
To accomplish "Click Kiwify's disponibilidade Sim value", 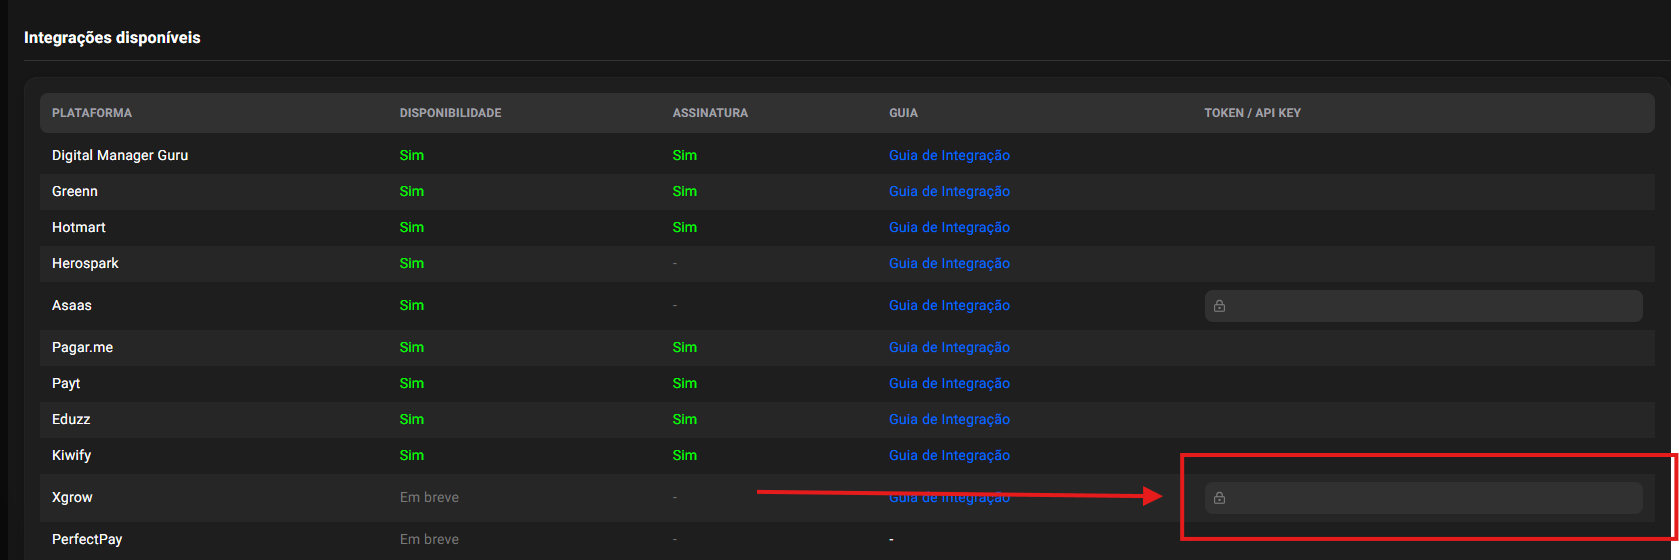I will 412,455.
